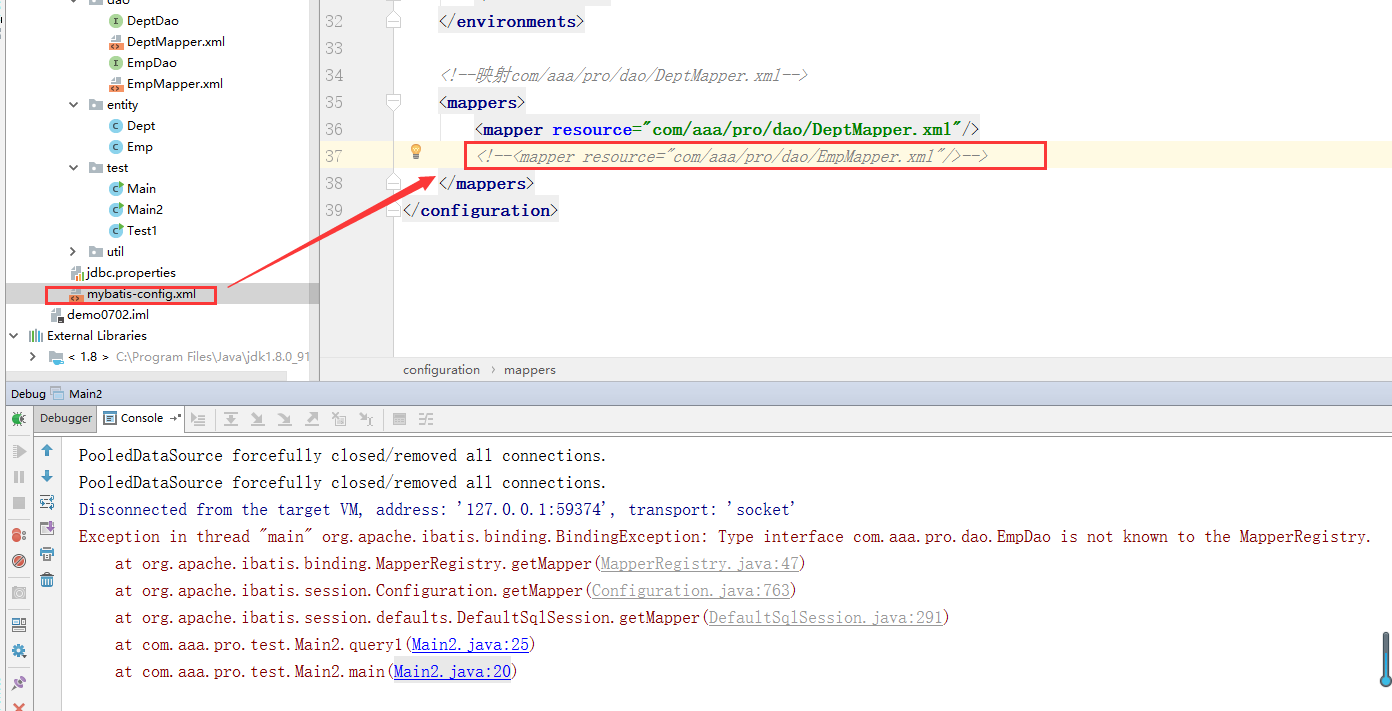Open MapperRegistry.java:47 stack trace link
Image resolution: width=1392 pixels, height=711 pixels.
(x=700, y=564)
